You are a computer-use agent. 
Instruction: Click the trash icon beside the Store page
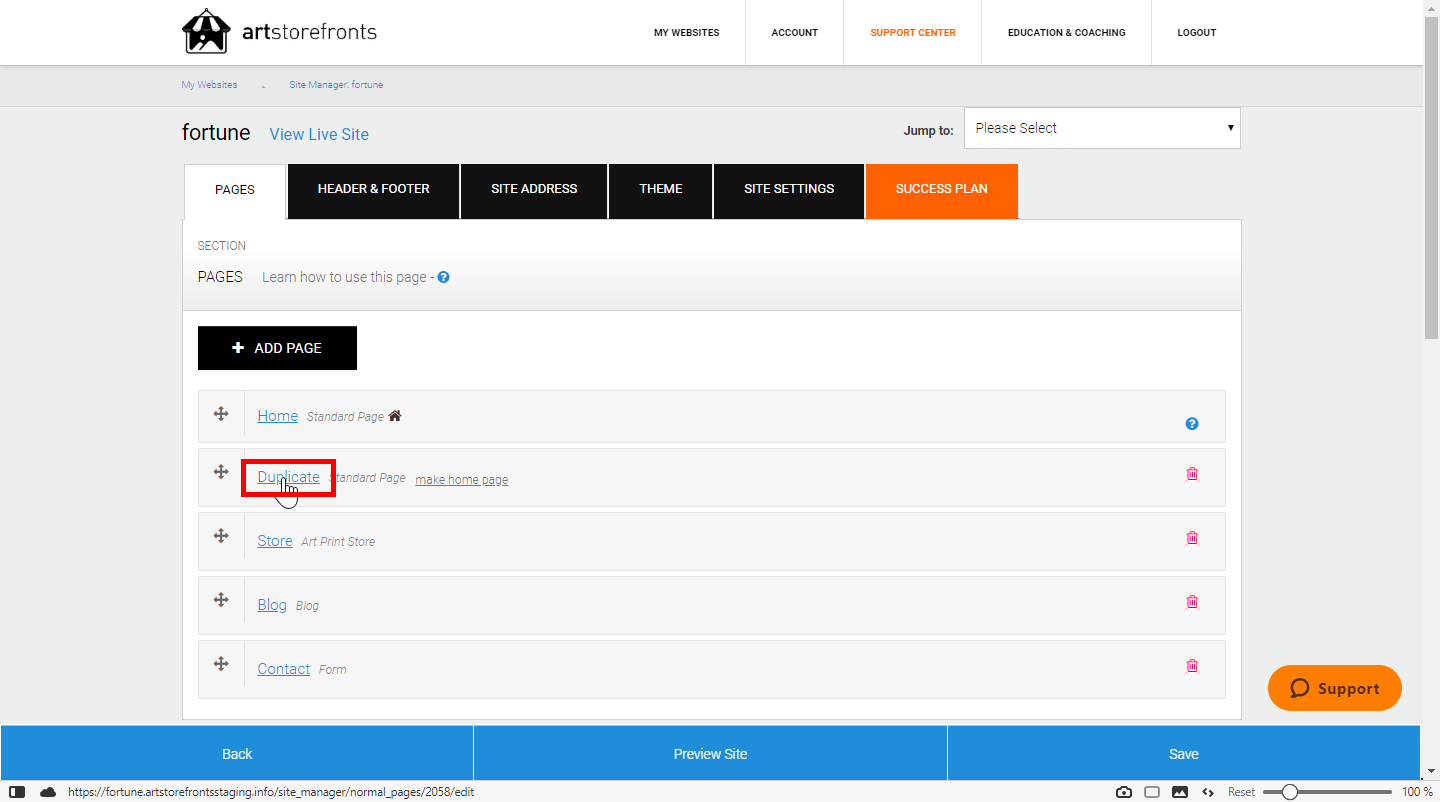coord(1192,537)
